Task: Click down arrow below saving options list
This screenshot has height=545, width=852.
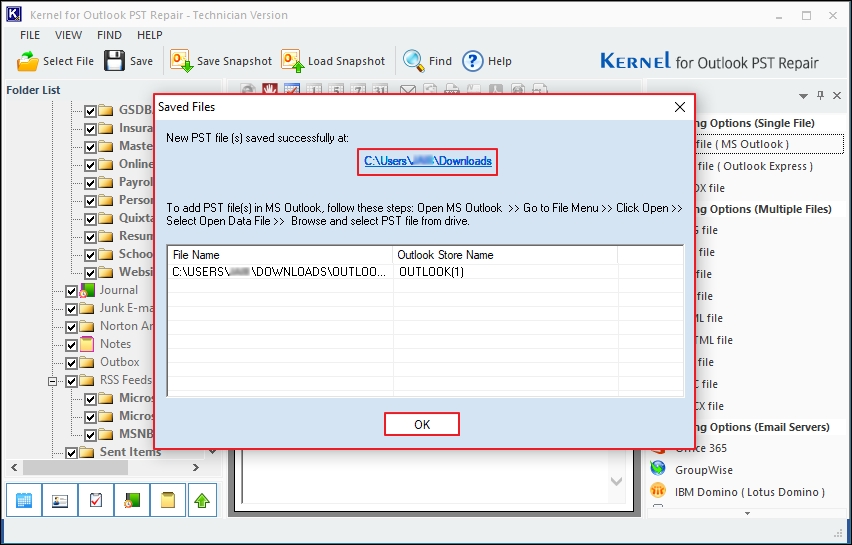Action: (x=747, y=513)
